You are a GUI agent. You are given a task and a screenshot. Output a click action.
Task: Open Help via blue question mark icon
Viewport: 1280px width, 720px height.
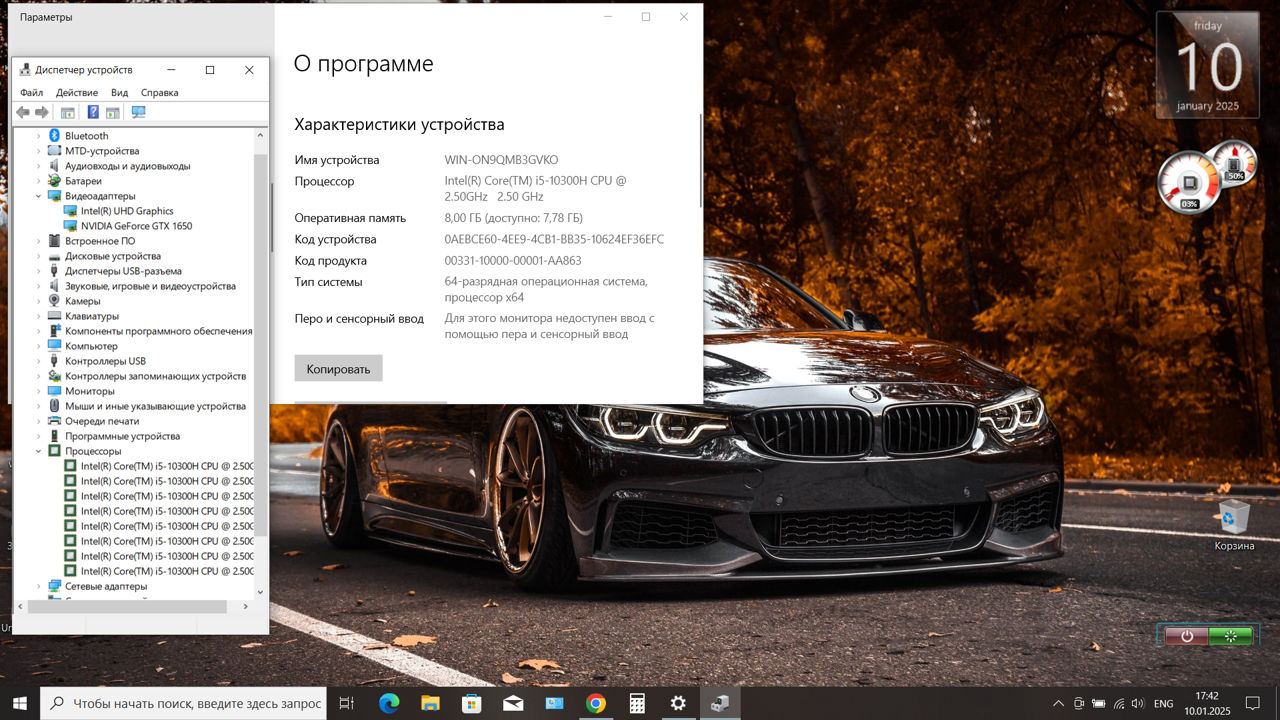93,113
